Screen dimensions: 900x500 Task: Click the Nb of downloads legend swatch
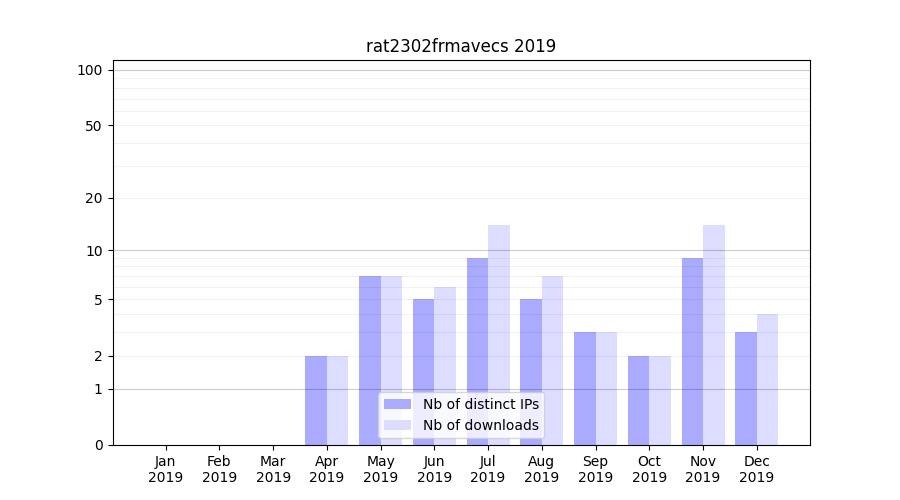click(x=397, y=425)
